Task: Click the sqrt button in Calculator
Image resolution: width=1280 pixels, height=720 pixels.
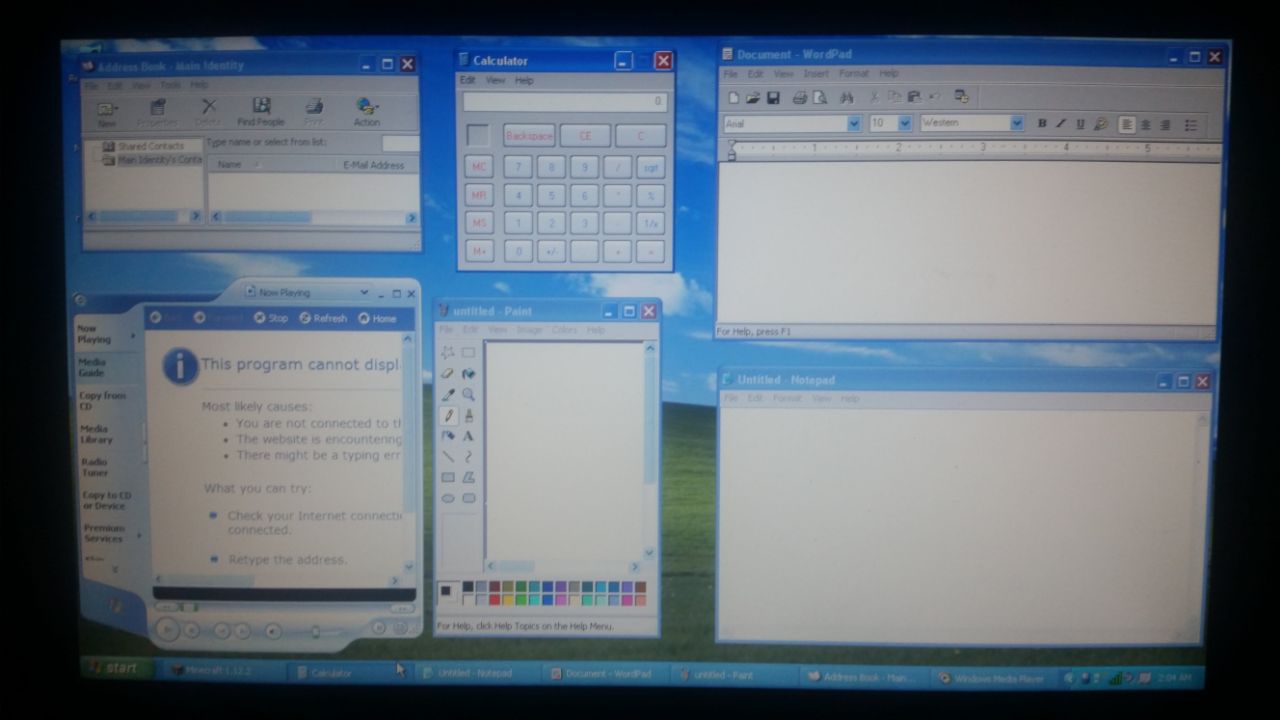Action: click(x=650, y=167)
